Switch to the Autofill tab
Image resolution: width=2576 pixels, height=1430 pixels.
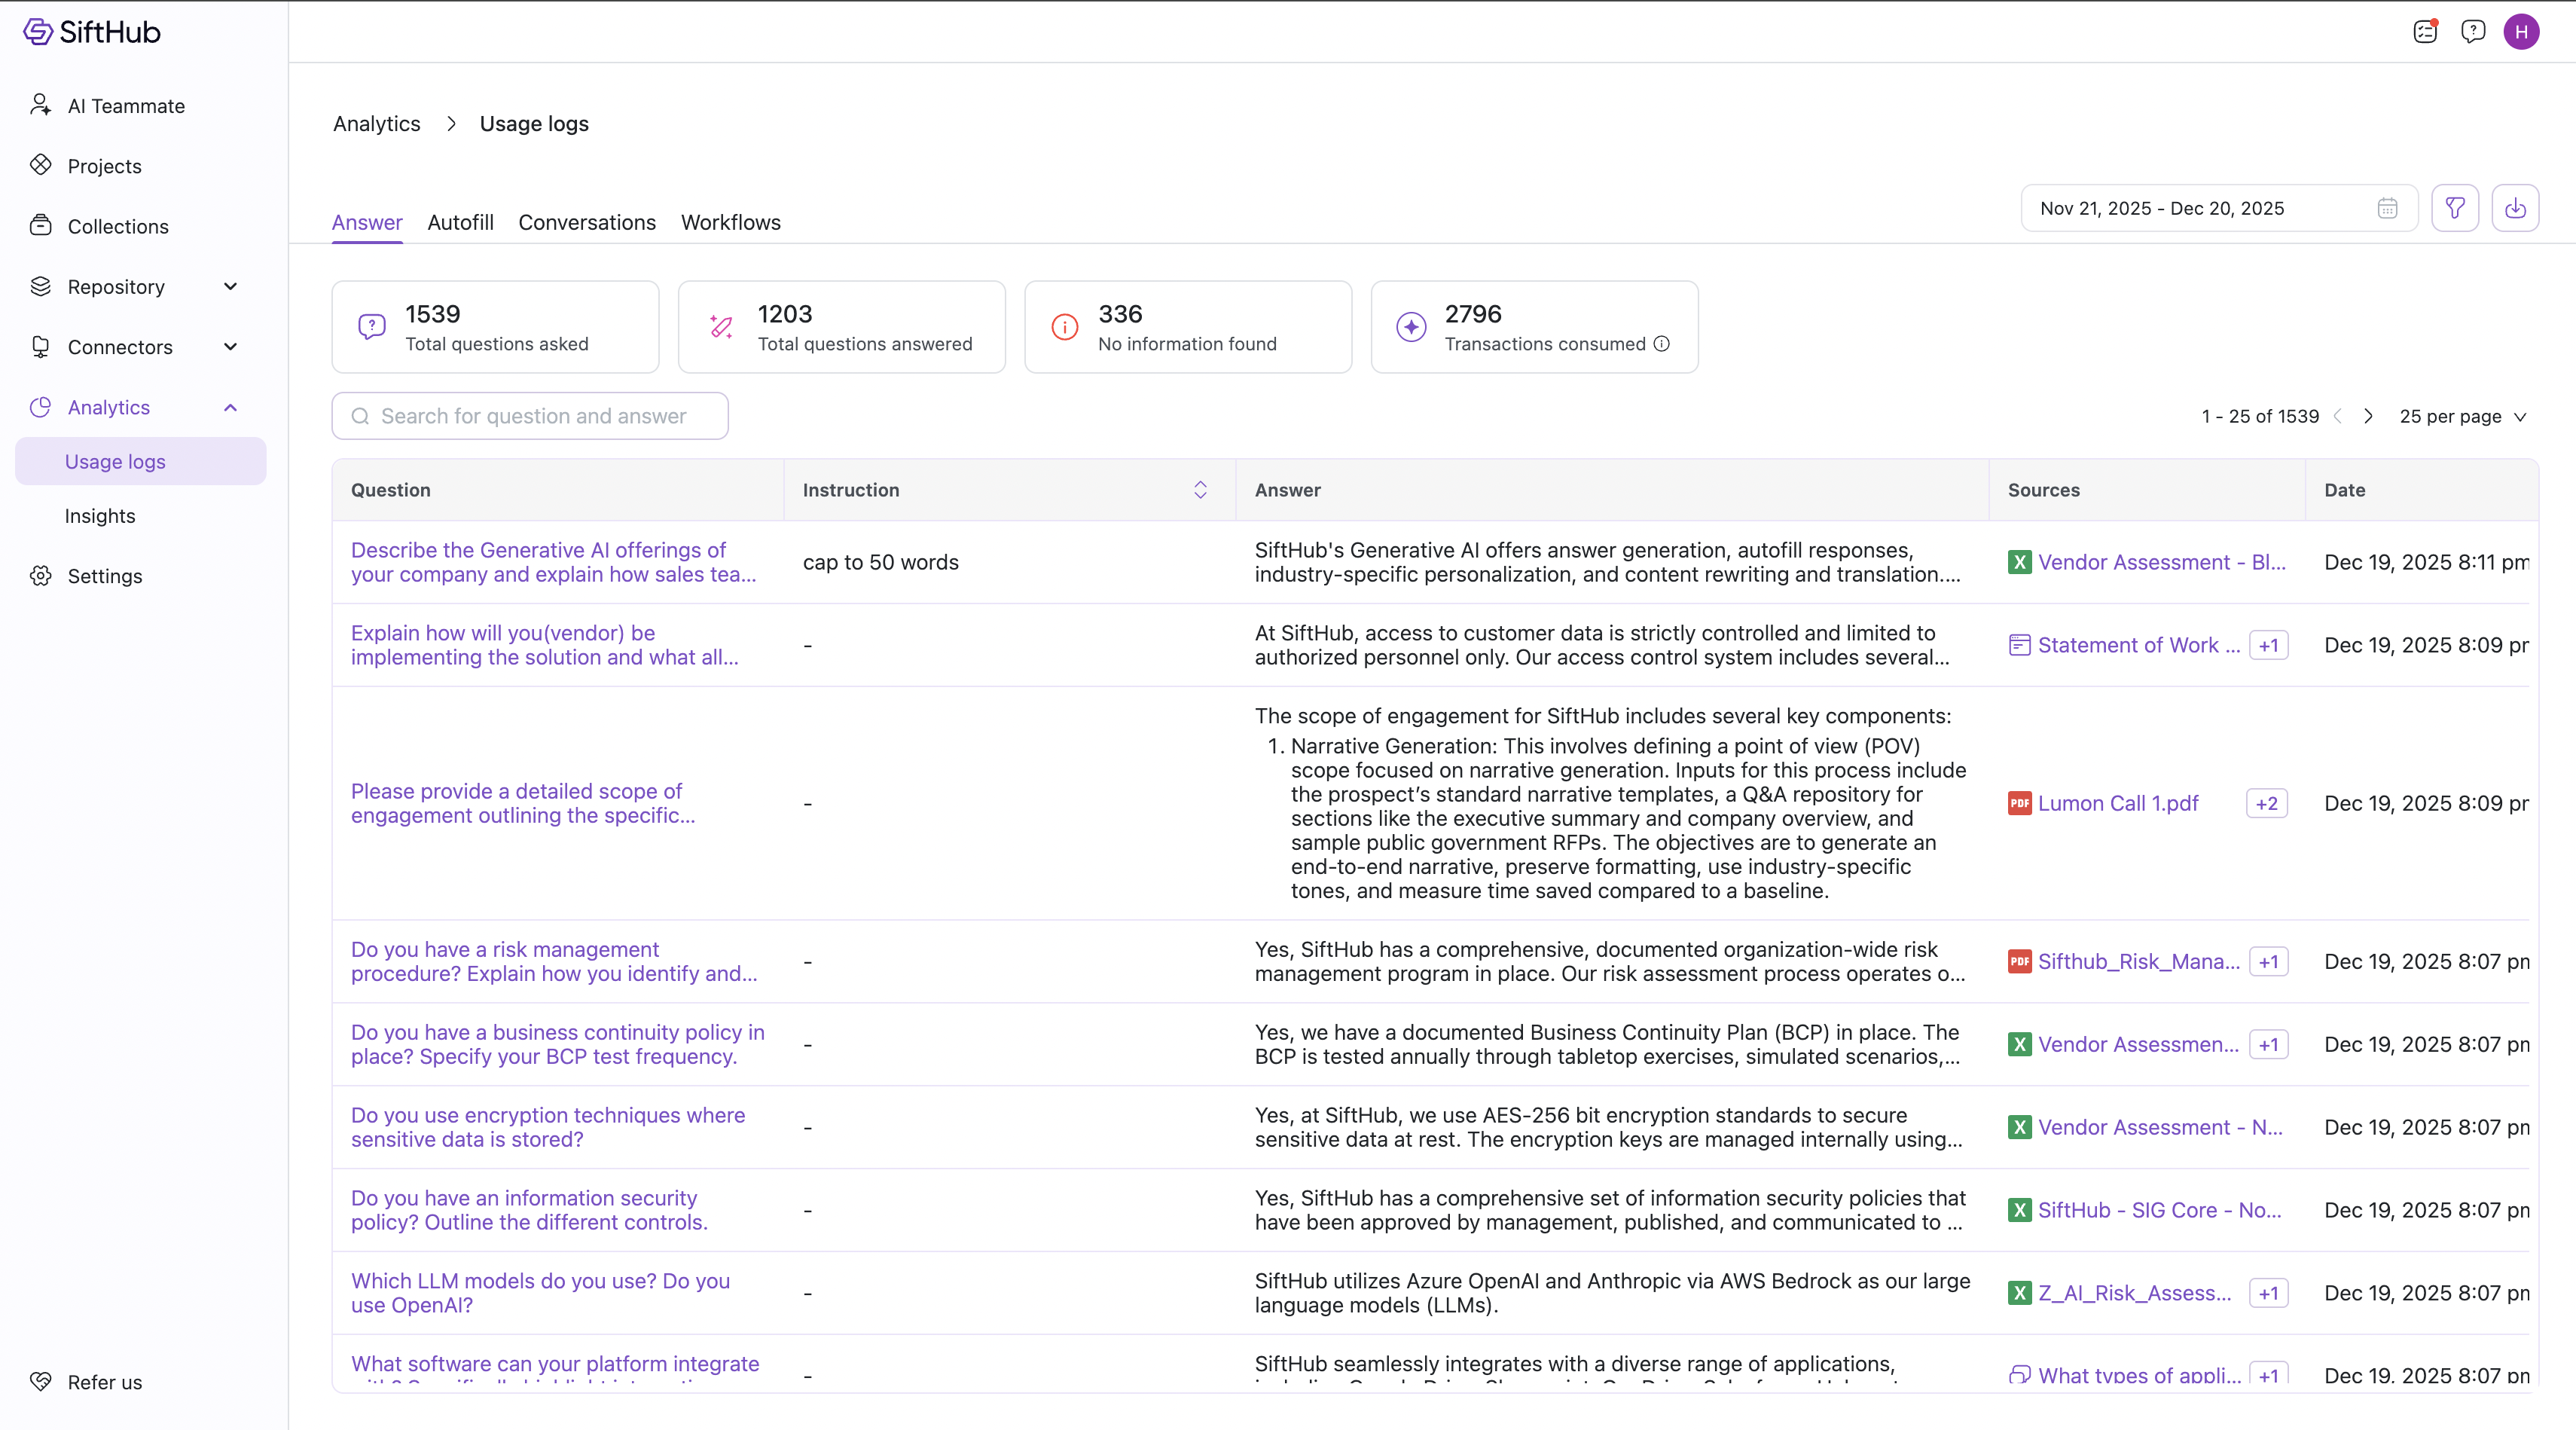coord(460,222)
